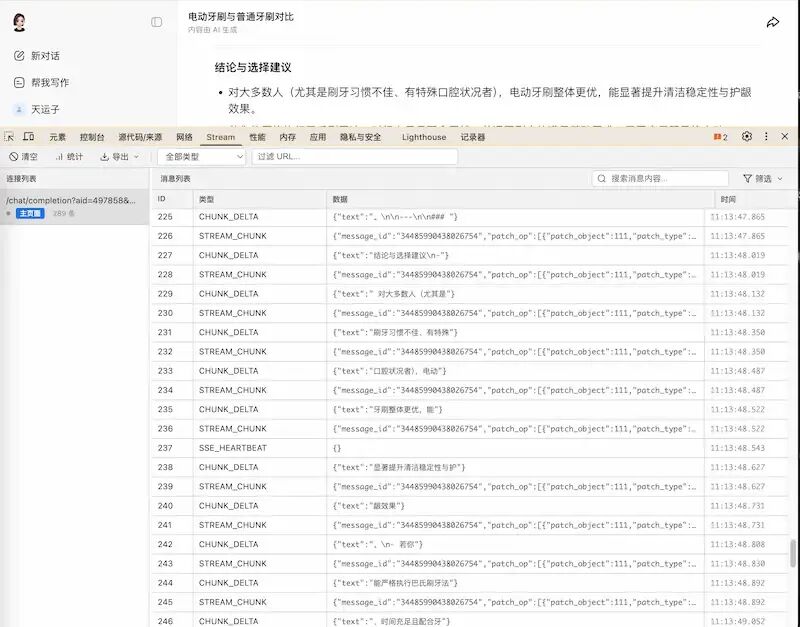Switch to the 元素 tab
Screen dimensions: 800x627
(58, 137)
